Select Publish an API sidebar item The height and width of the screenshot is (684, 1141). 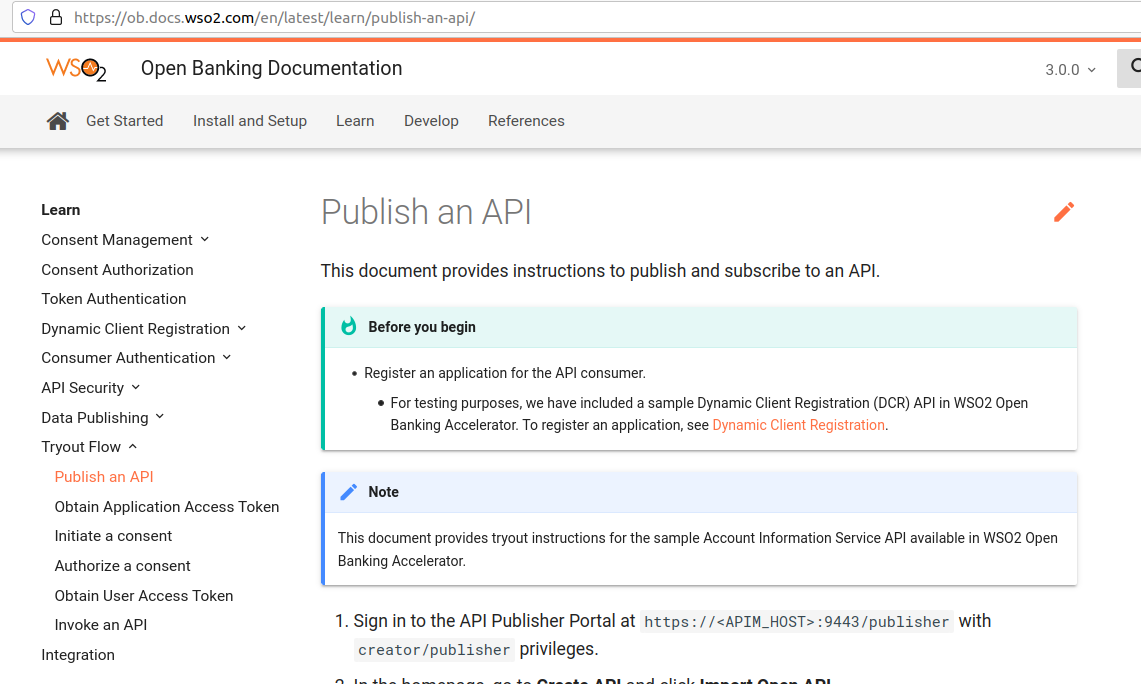(x=104, y=477)
